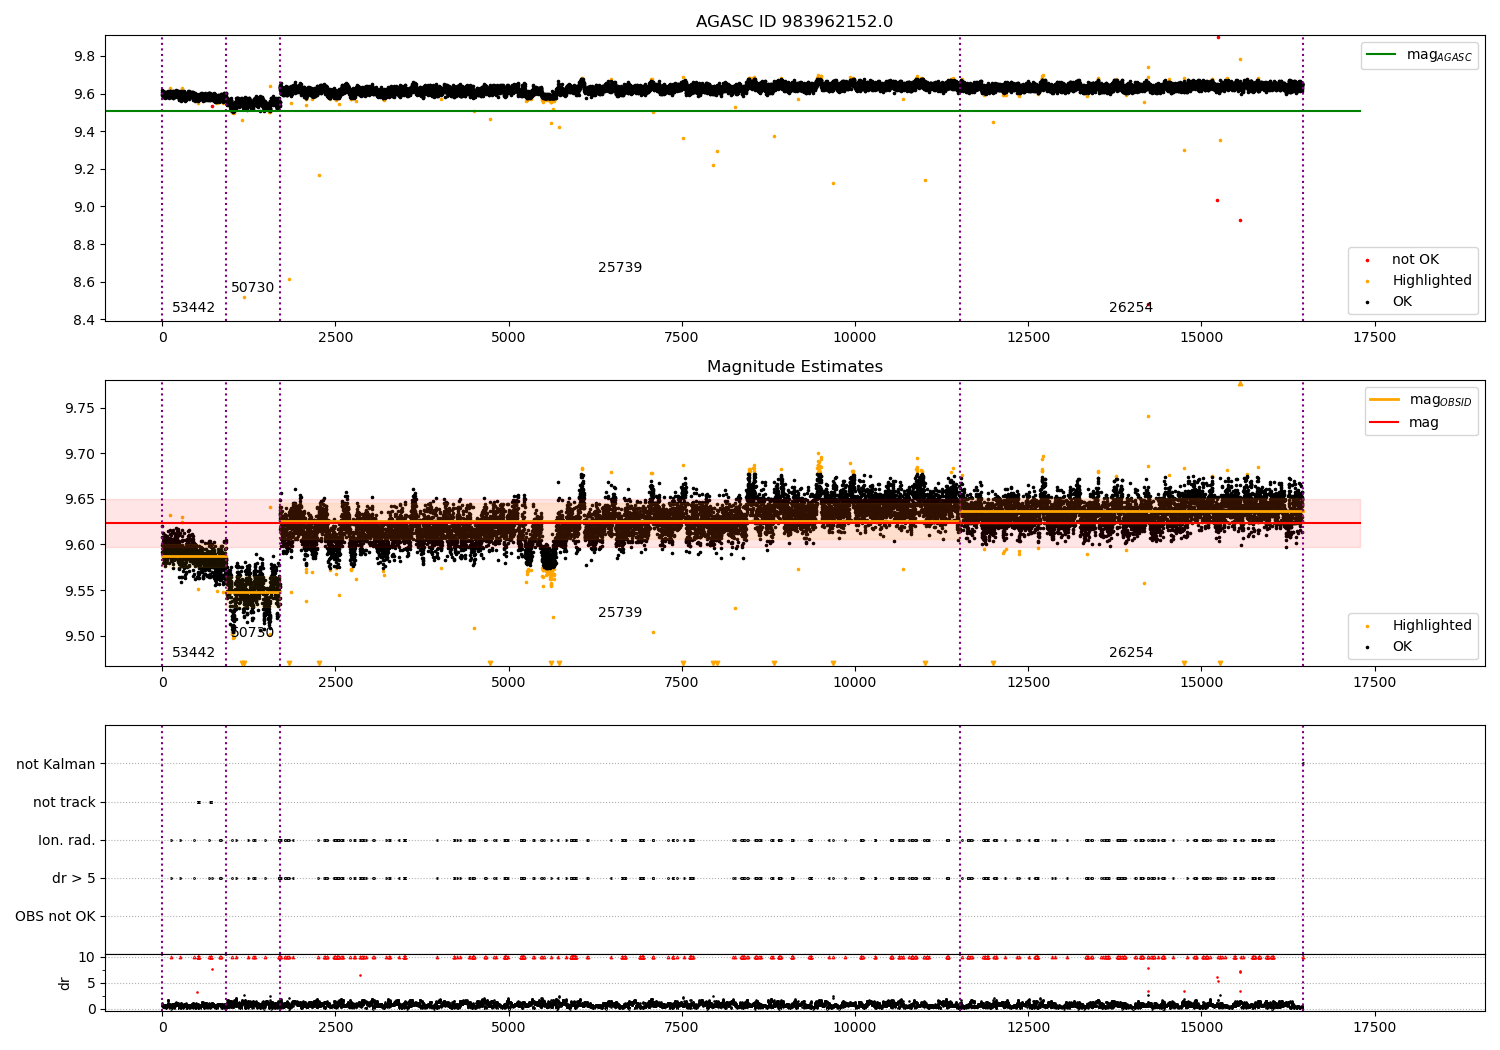Screen dimensions: 1500x1050
Task: Click the 'Ion. rad.' row label
Action: [67, 840]
